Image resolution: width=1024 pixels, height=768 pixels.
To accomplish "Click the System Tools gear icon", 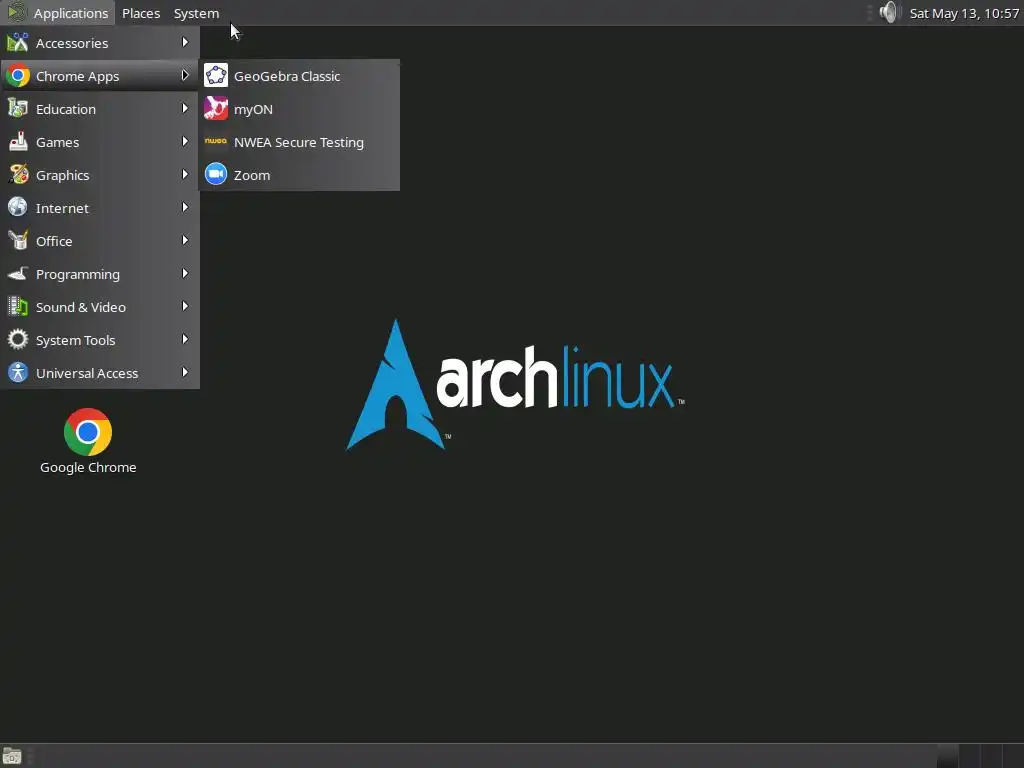I will [18, 340].
